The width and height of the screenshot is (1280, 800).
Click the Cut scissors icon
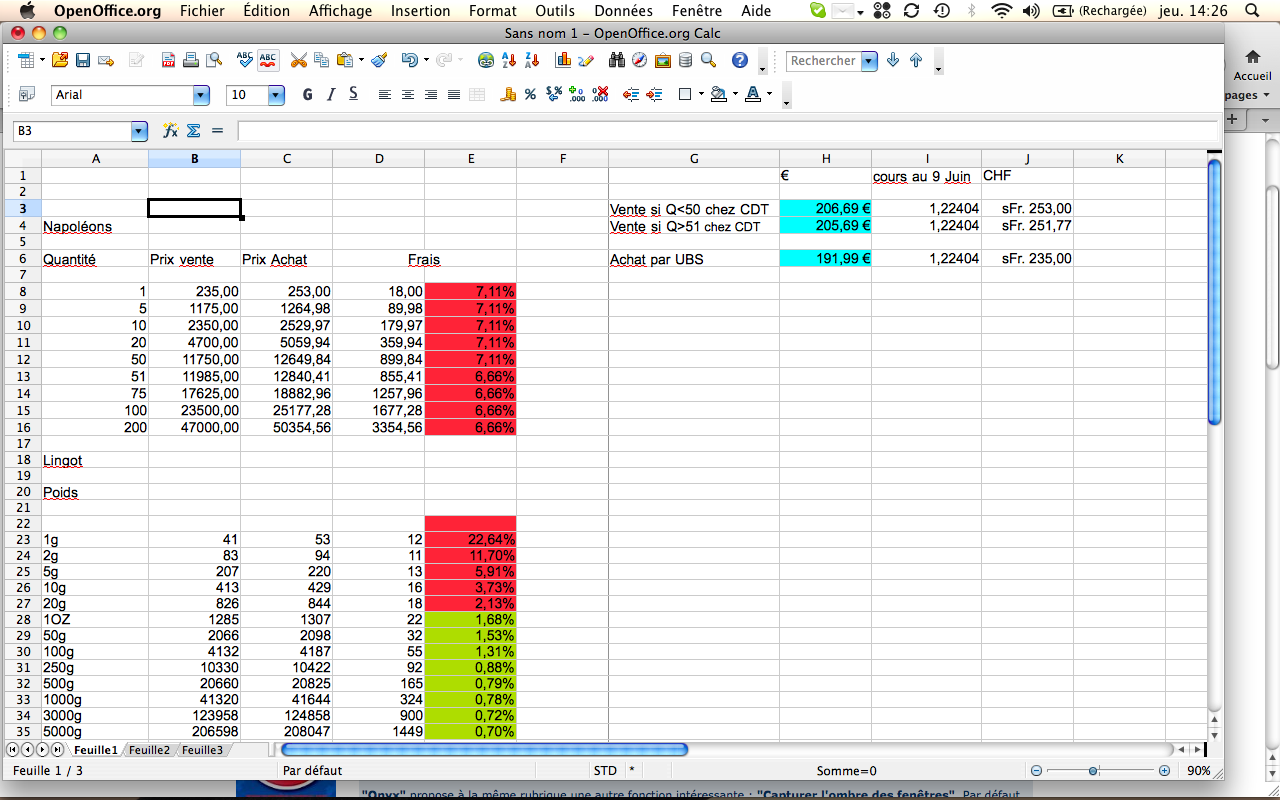point(298,61)
